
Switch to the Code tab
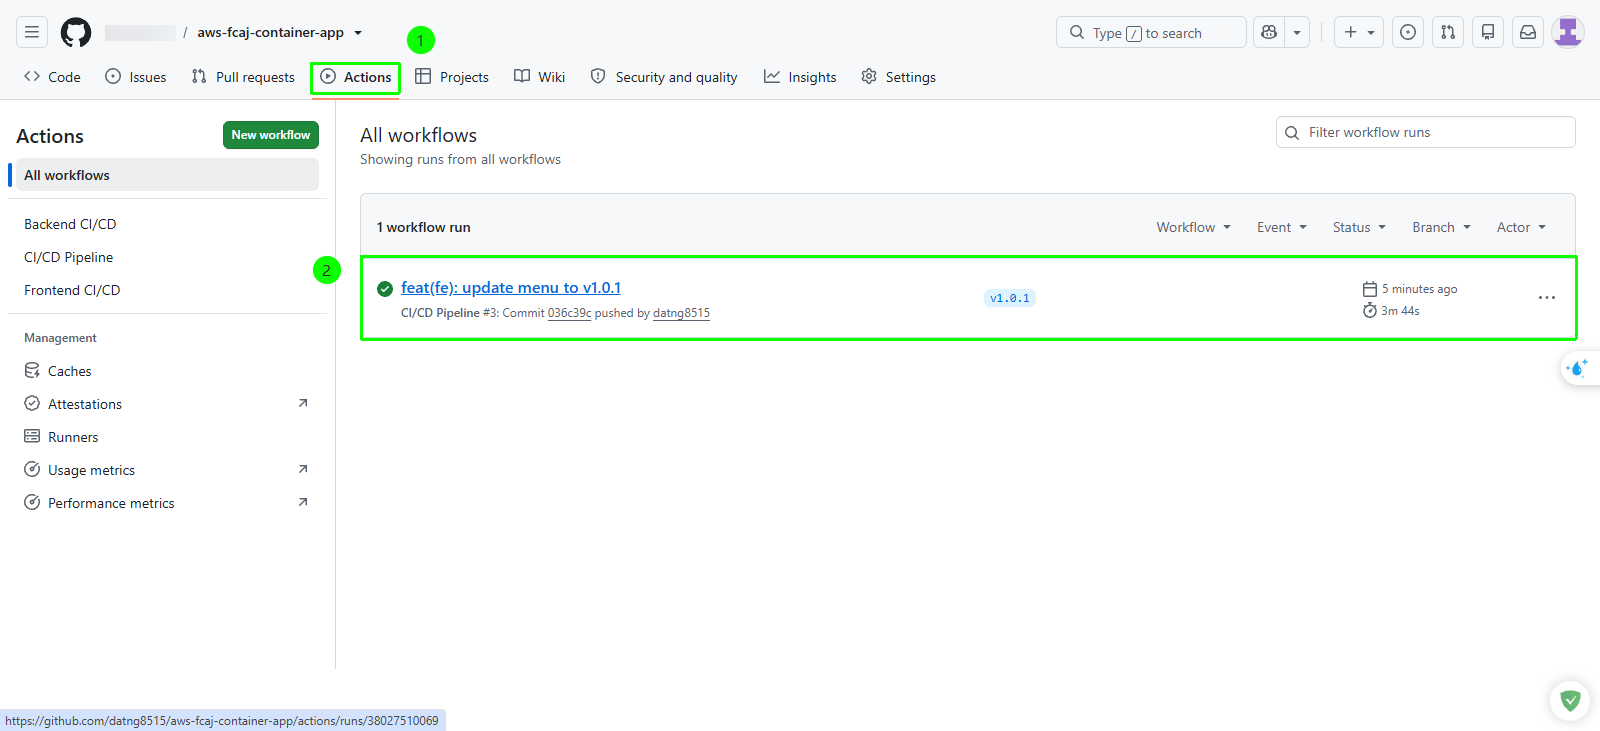tap(52, 77)
